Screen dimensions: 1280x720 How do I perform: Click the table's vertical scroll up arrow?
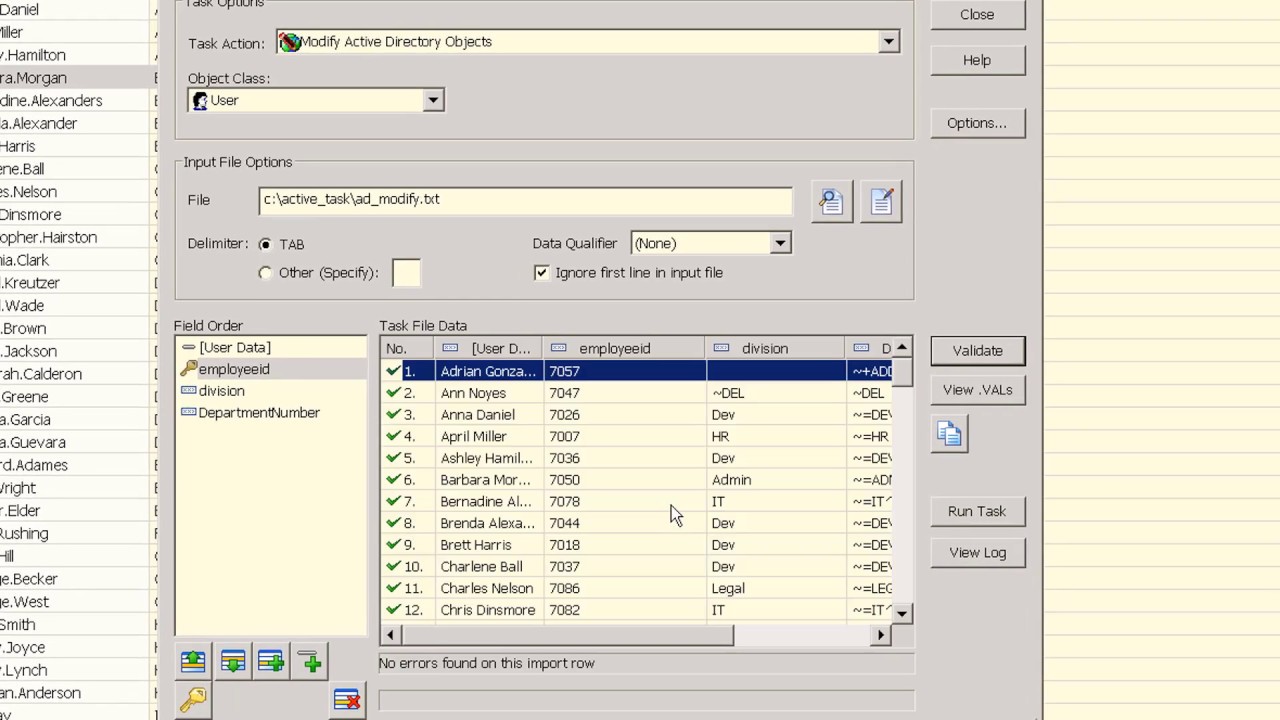coord(902,347)
